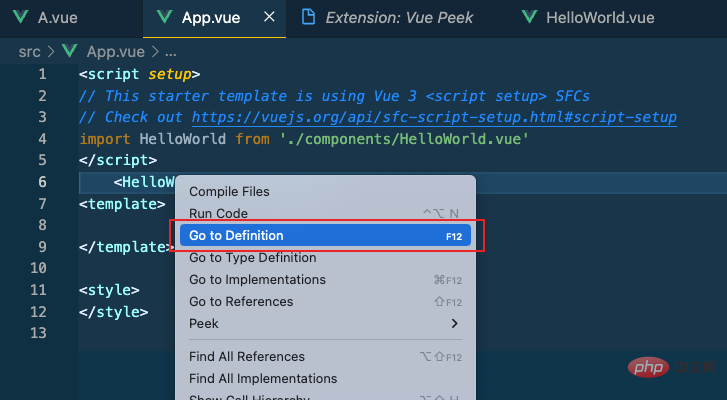This screenshot has height=400, width=727.
Task: Click the Vue icon on the App.vue tab
Action: point(164,18)
